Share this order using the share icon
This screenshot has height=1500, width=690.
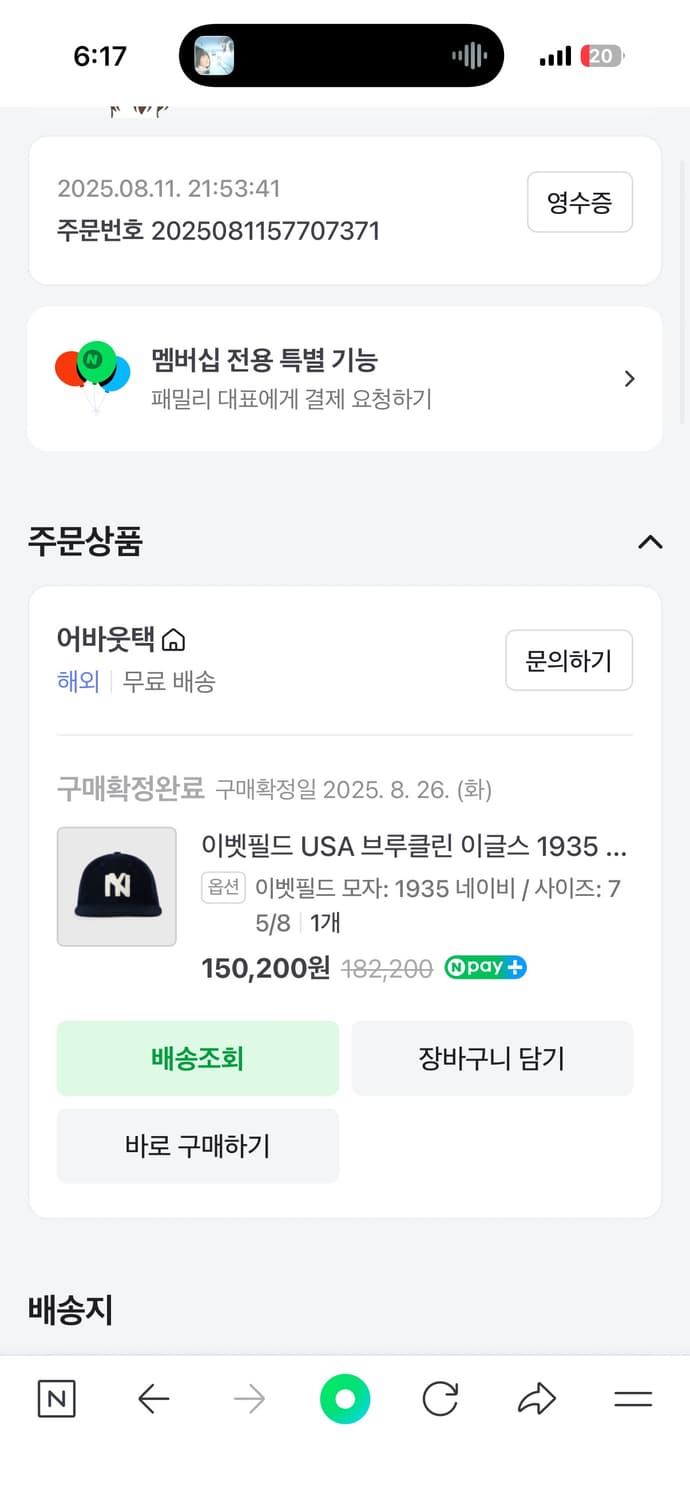[x=536, y=1399]
